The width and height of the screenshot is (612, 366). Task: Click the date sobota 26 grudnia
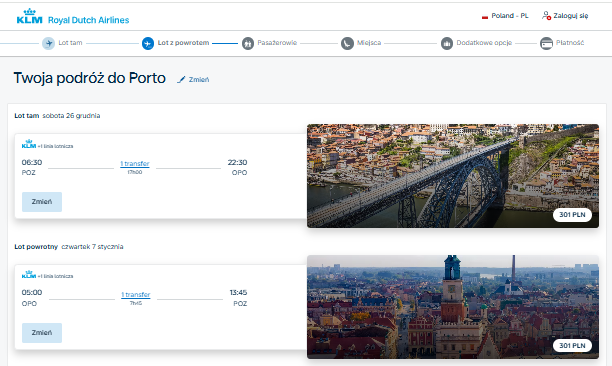pyautogui.click(x=71, y=115)
